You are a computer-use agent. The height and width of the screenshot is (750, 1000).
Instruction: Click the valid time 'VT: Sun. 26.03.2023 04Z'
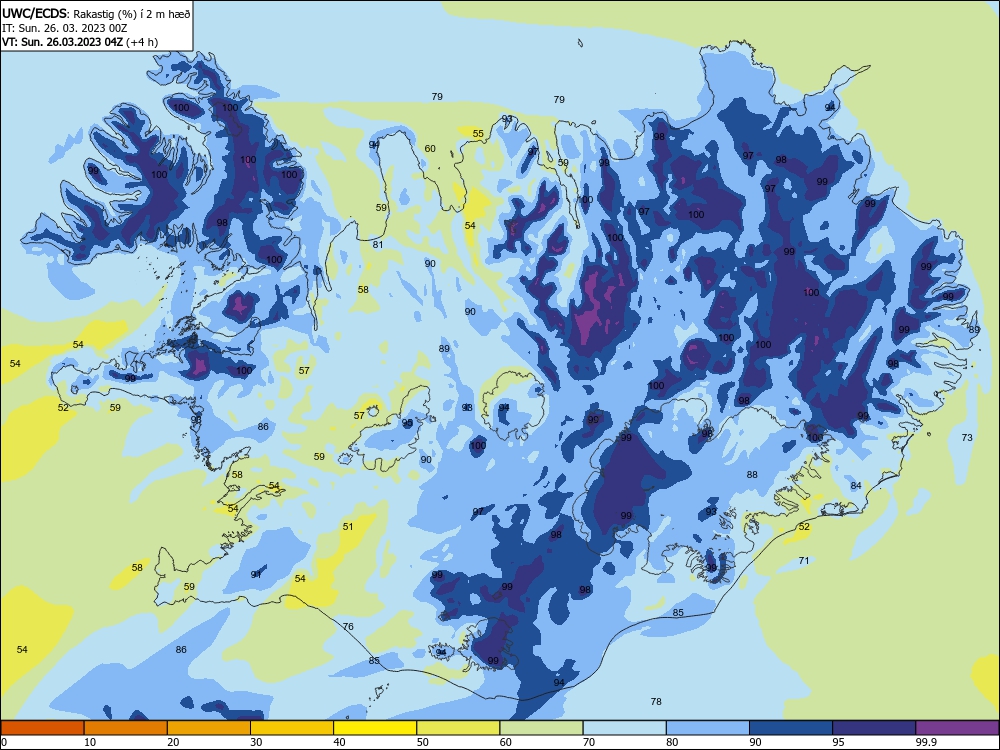(62, 42)
